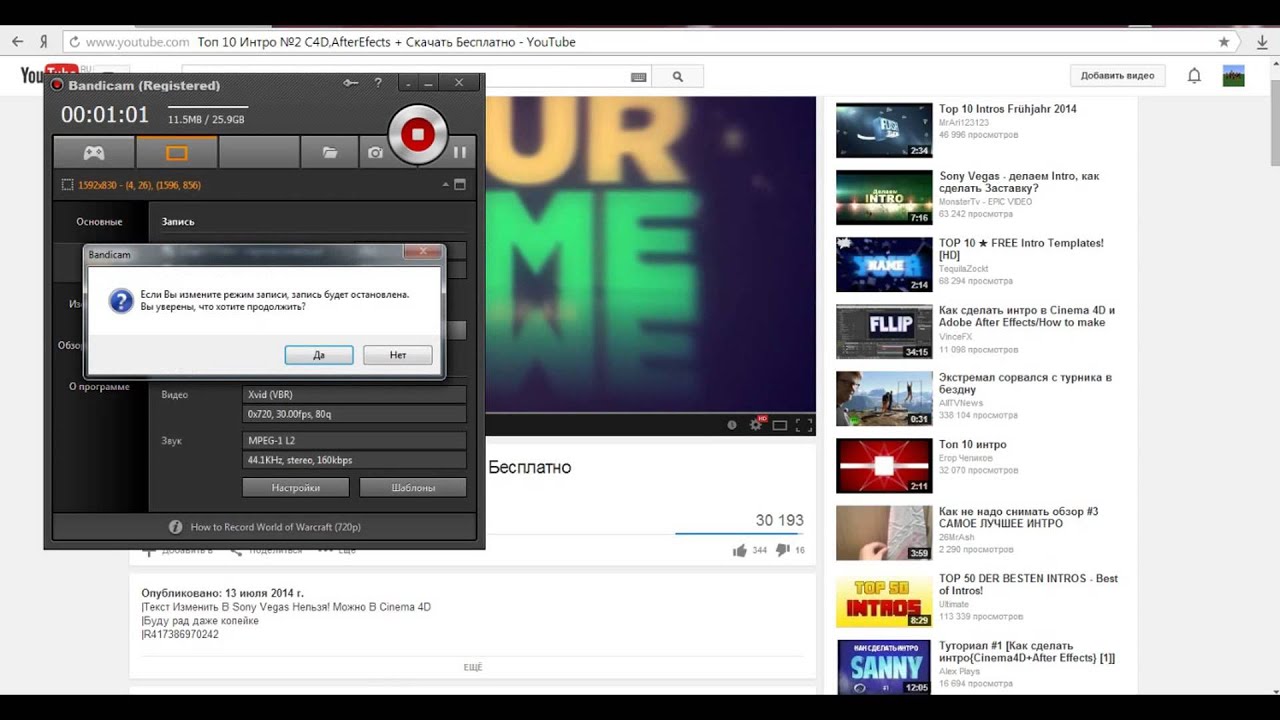The height and width of the screenshot is (720, 1280).
Task: Click the Xvid (VBR) video codec field
Action: 355,394
